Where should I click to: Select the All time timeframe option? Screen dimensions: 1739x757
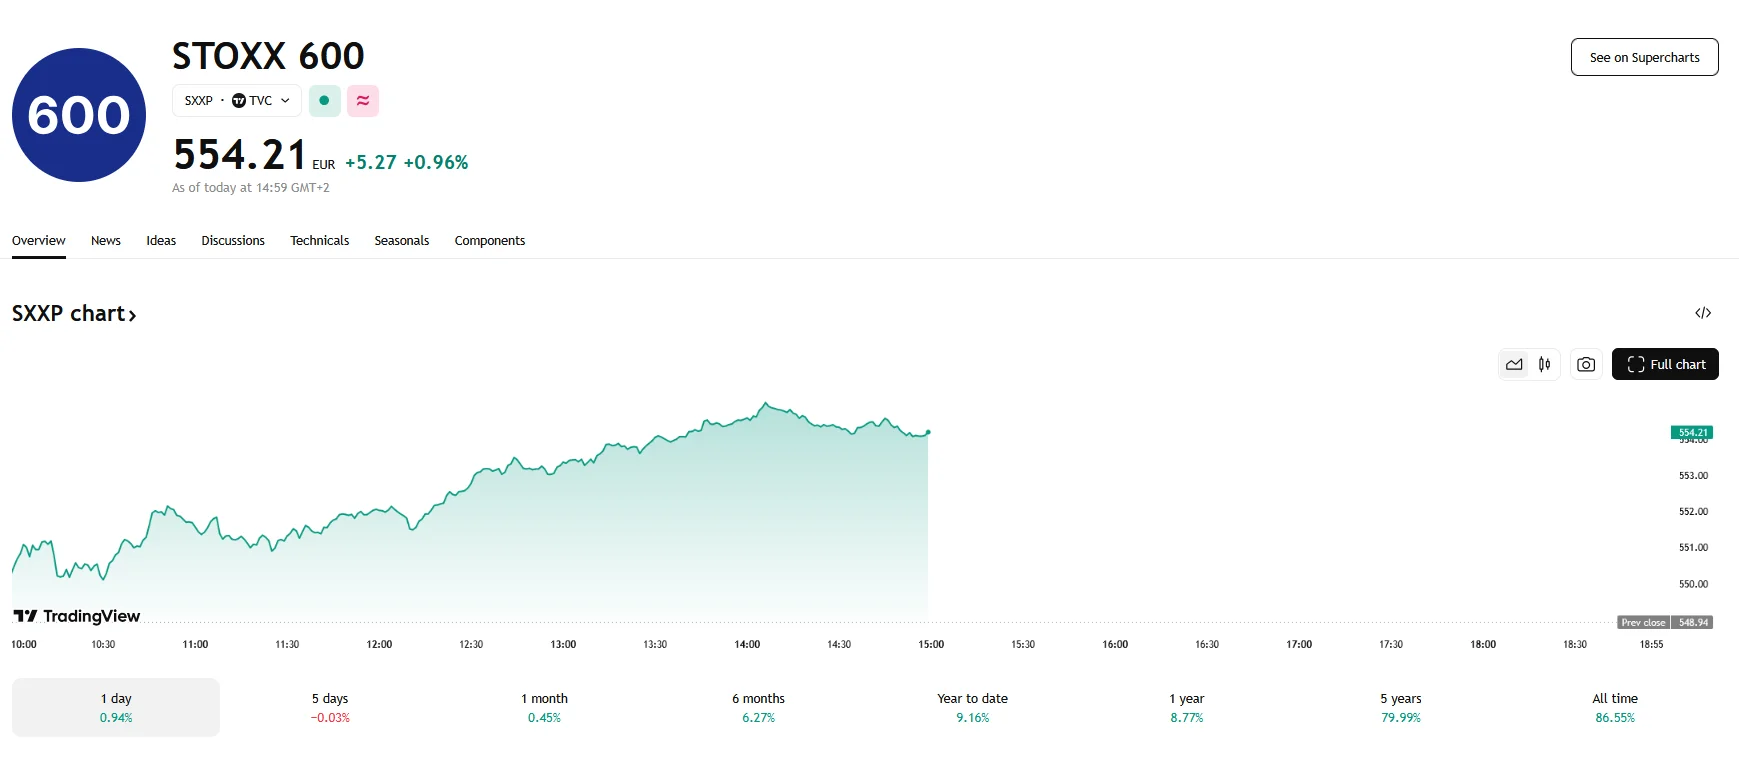click(x=1614, y=707)
